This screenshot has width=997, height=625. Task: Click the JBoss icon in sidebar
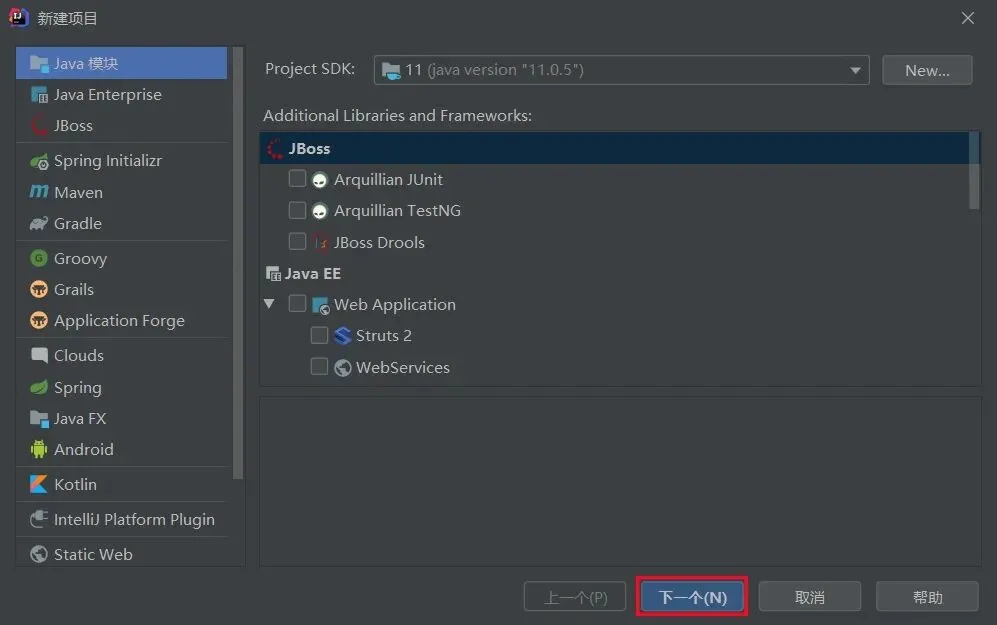tap(39, 126)
